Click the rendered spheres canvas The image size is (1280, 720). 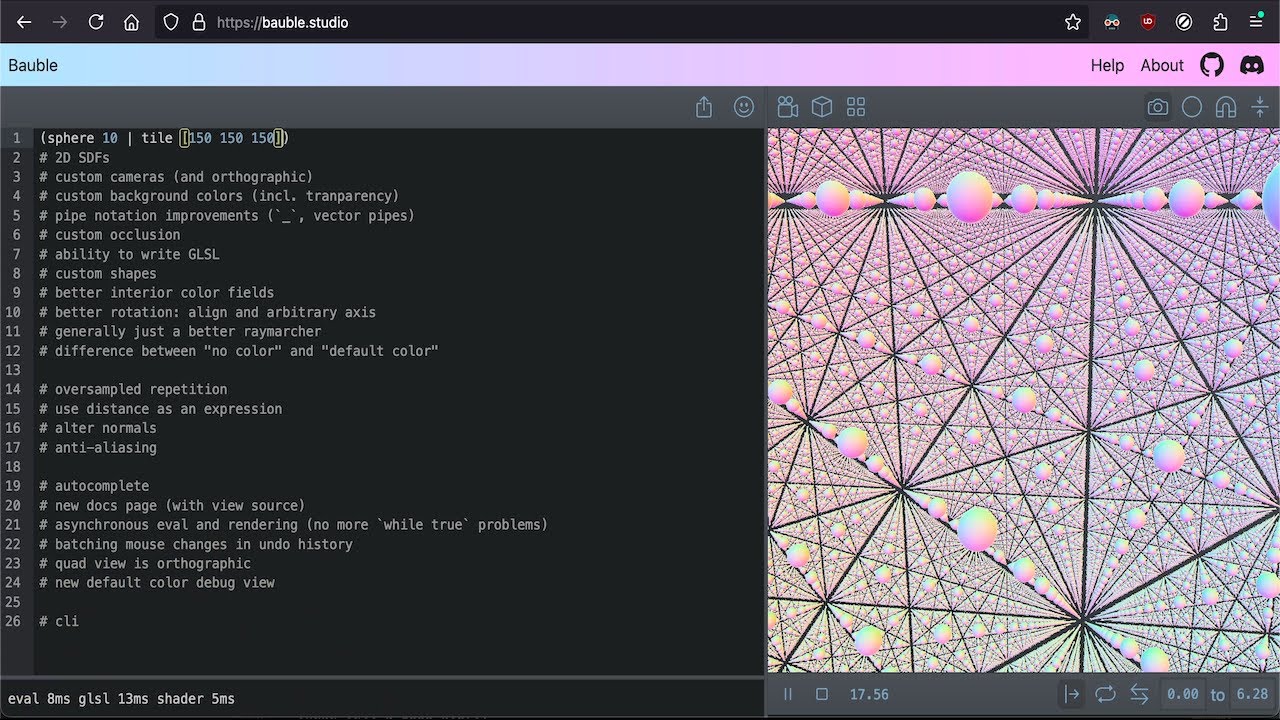point(1024,400)
